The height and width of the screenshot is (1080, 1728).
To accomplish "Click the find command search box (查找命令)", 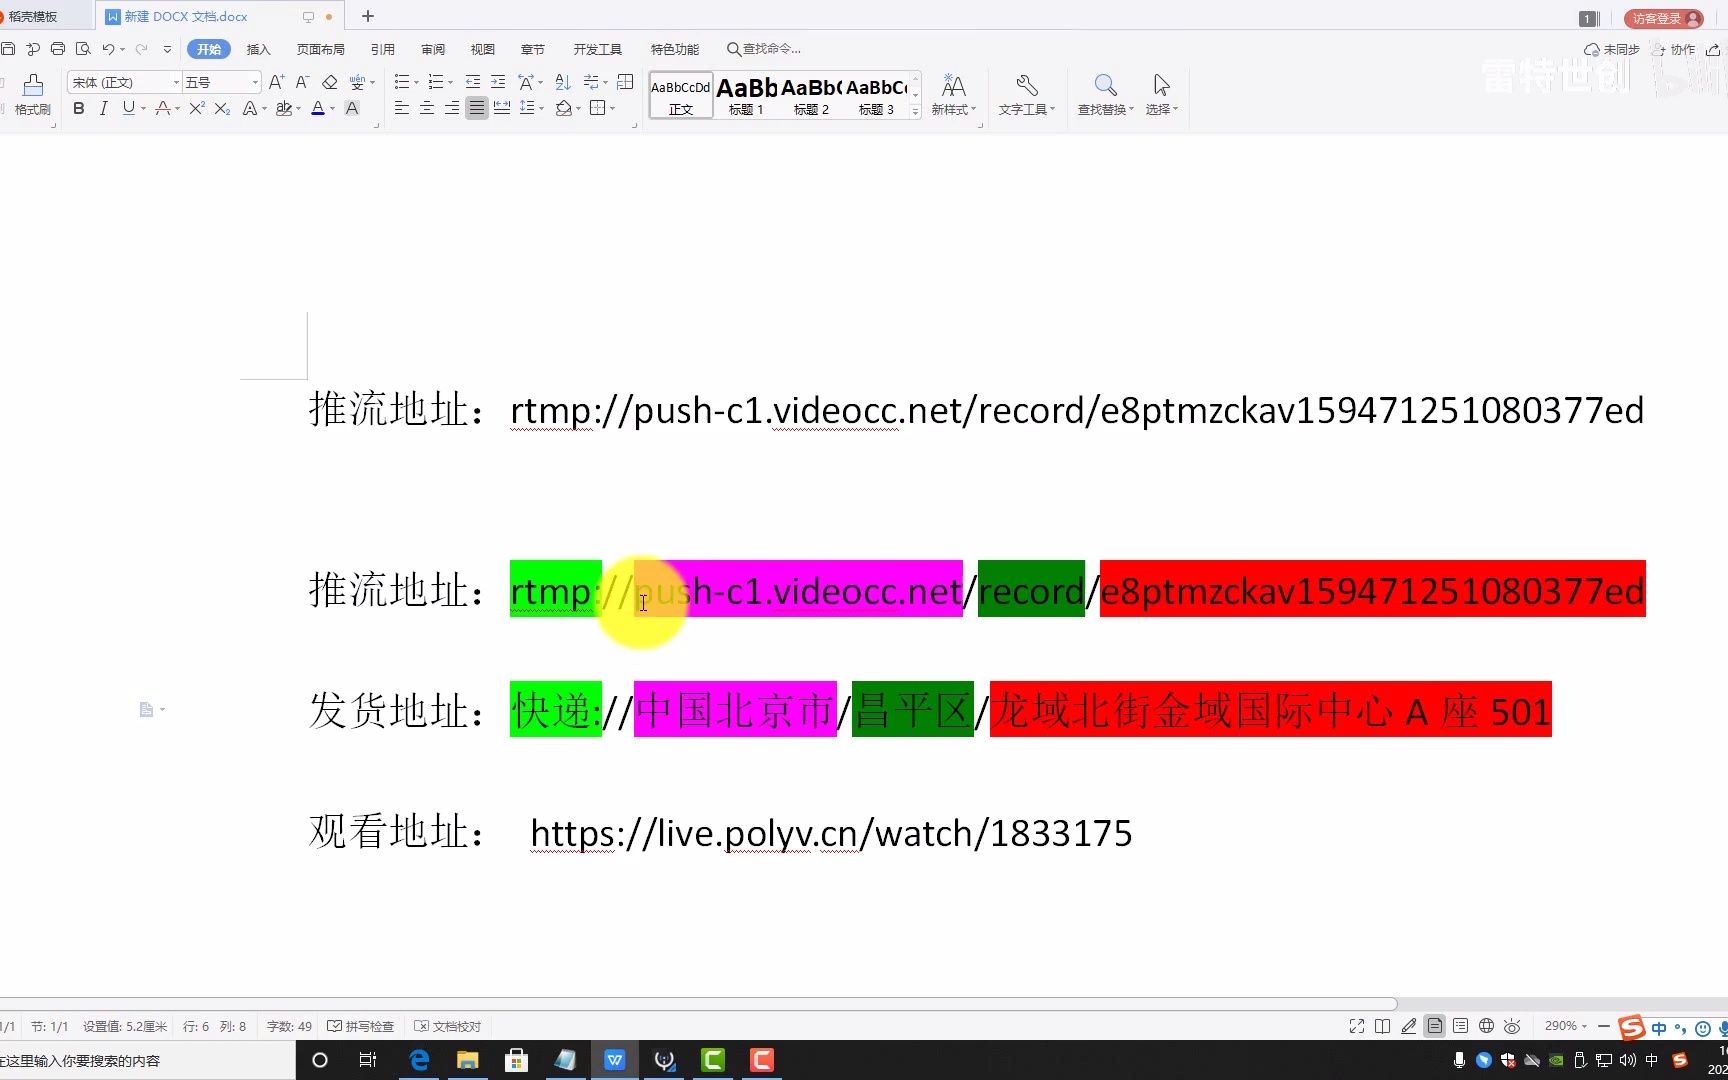I will pos(764,49).
